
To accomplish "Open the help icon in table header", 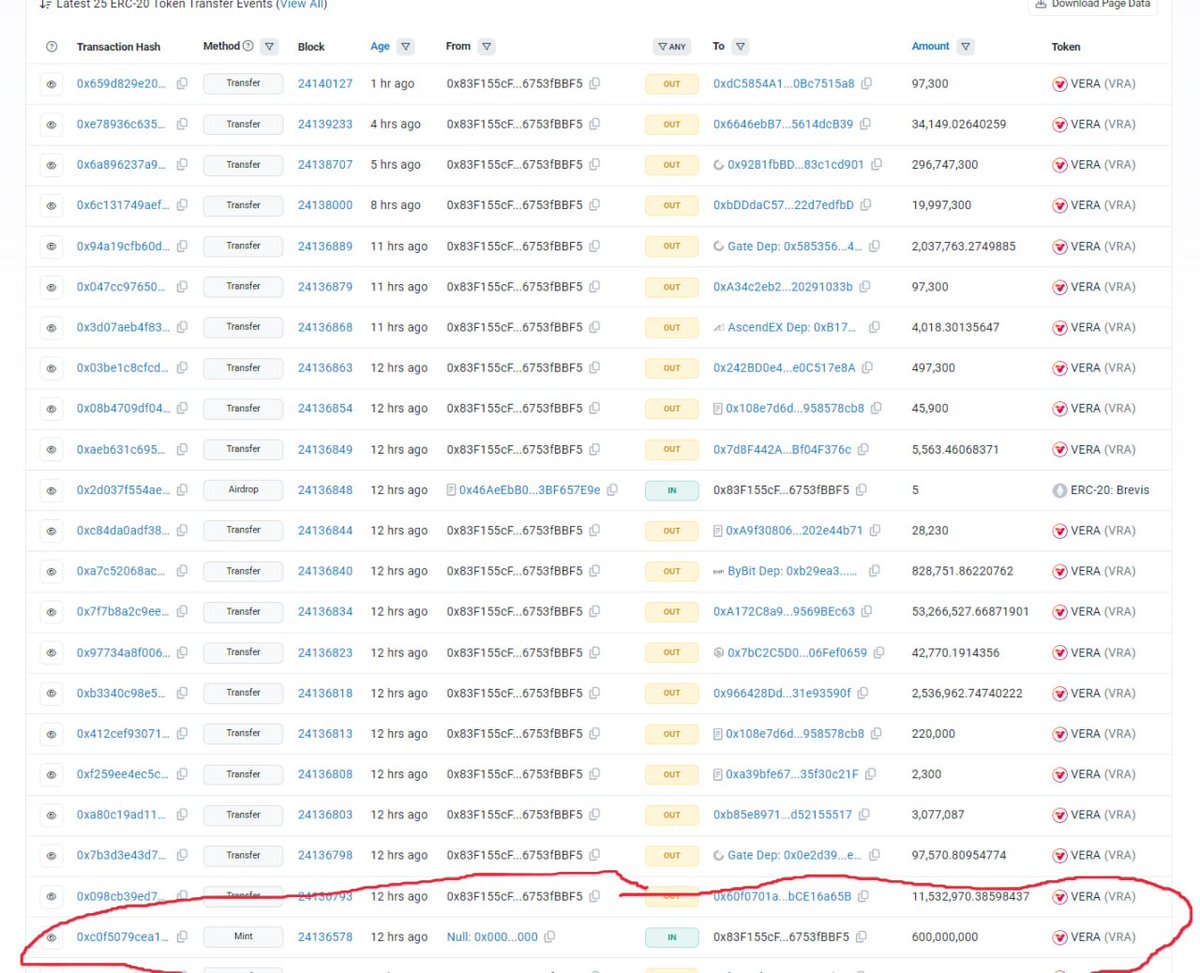I will point(52,47).
